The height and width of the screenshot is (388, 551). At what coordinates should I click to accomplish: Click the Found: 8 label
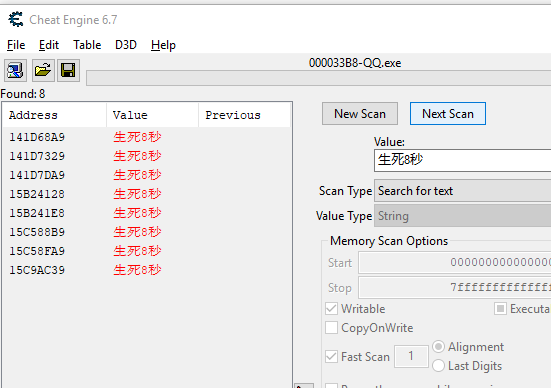(x=23, y=94)
